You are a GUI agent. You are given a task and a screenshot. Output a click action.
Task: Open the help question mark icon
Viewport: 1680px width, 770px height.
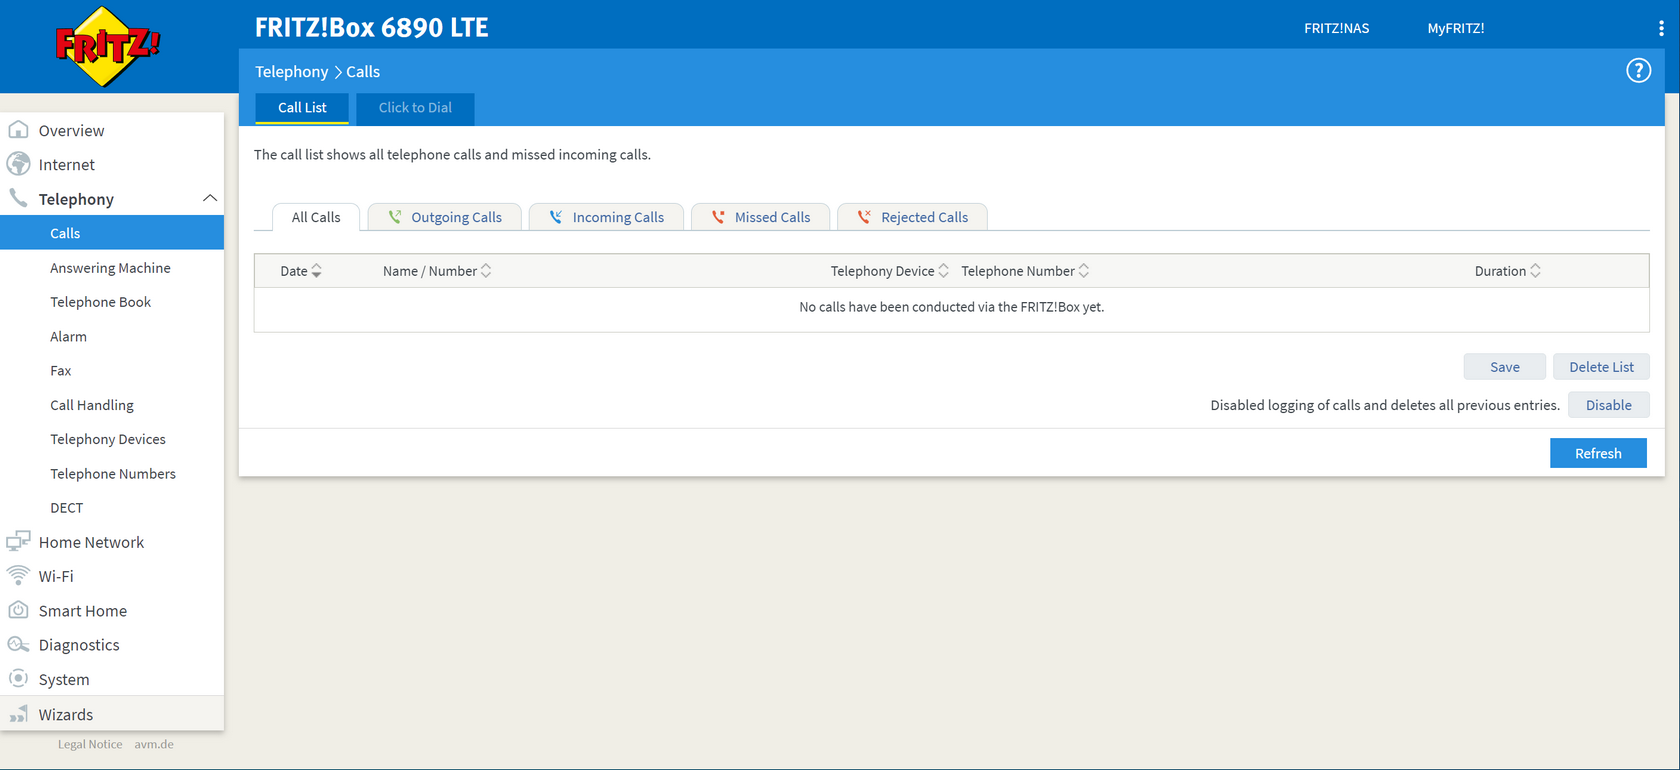(1638, 71)
